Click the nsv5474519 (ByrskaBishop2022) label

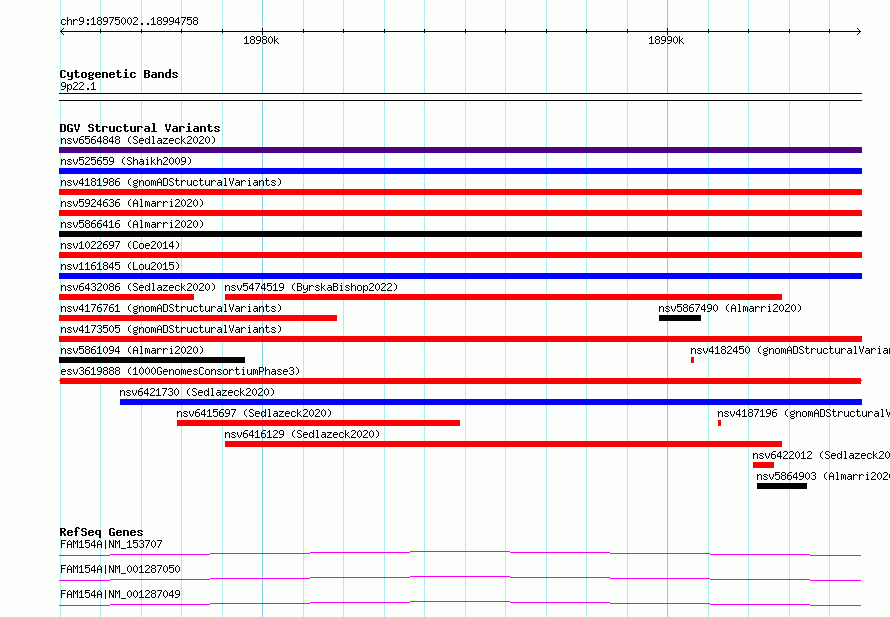(x=311, y=287)
